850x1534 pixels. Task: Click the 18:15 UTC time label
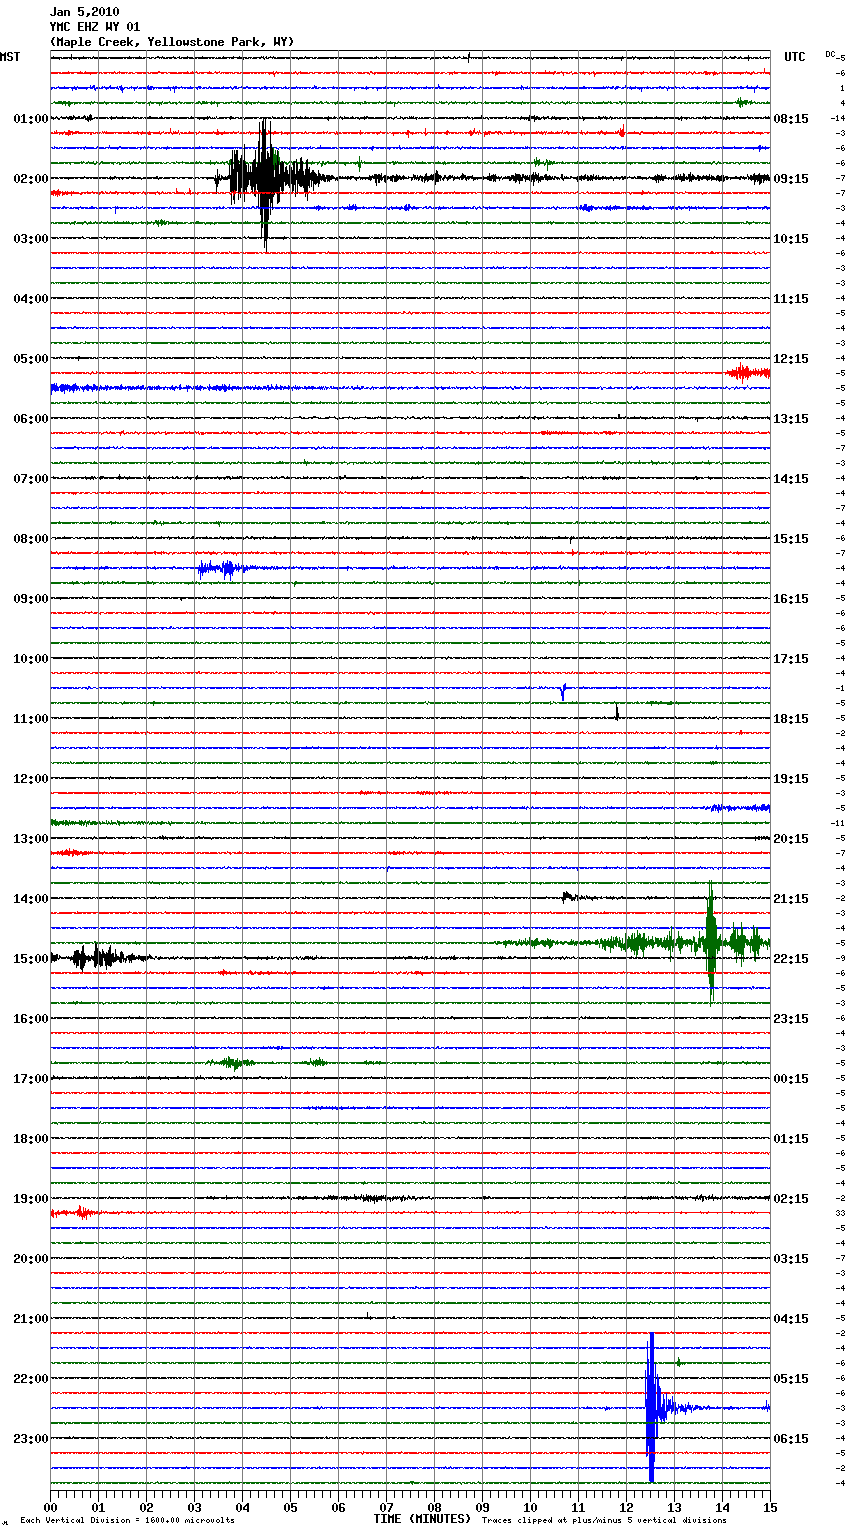791,718
